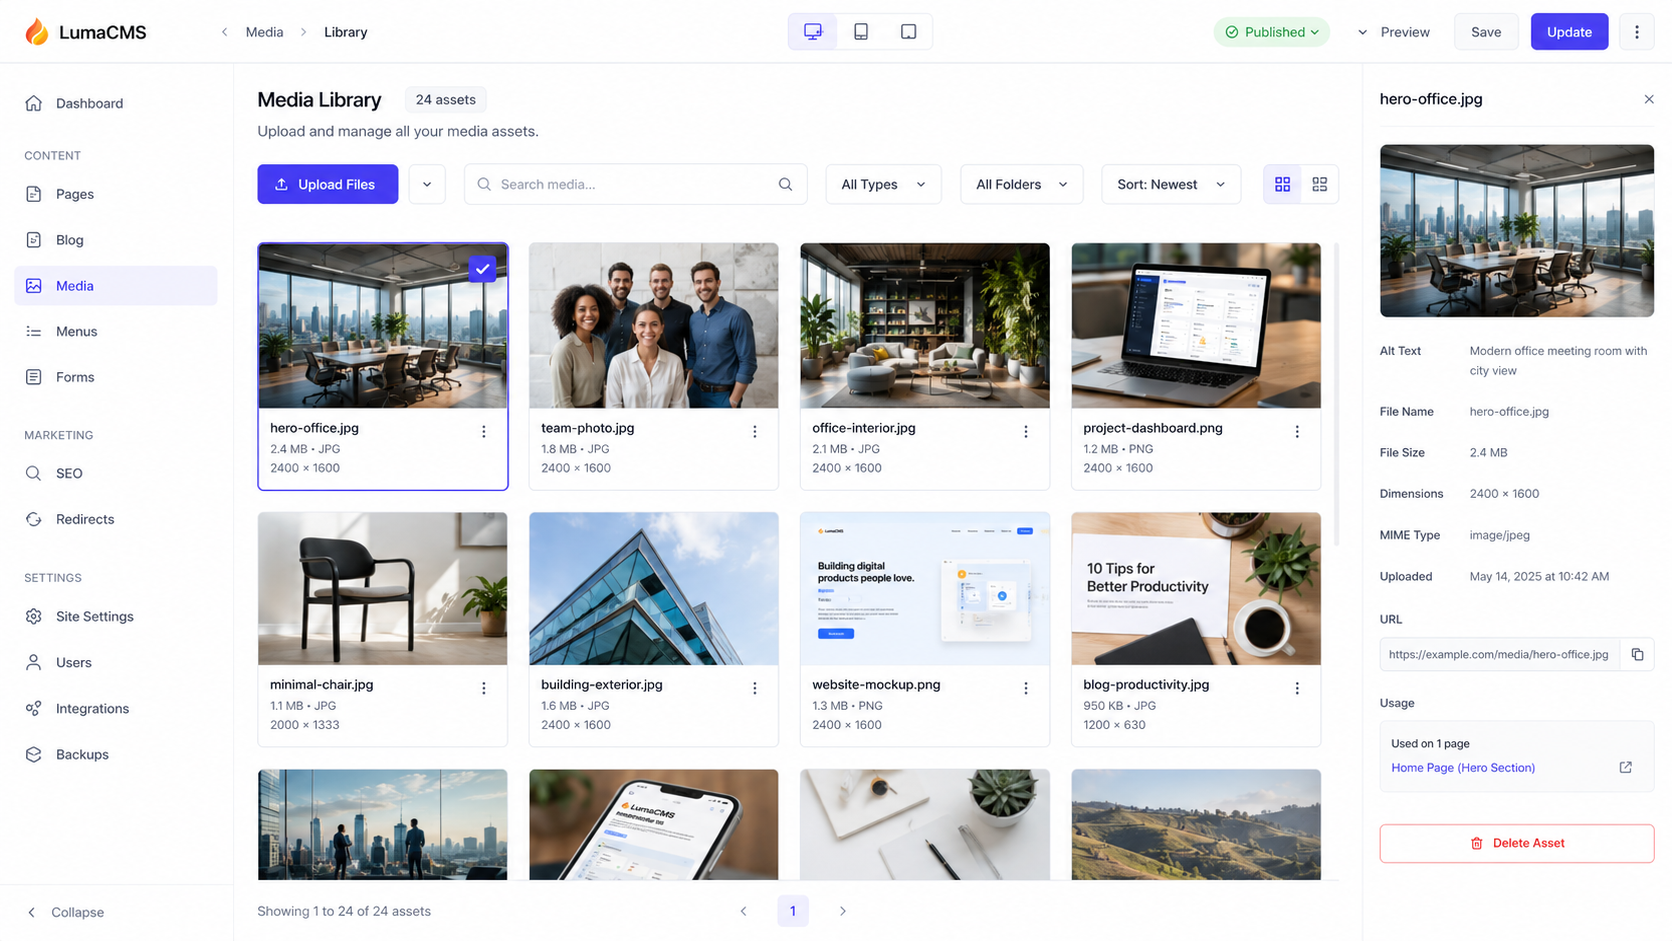The image size is (1672, 941).
Task: Click the Media breadcrumb link
Action: [x=264, y=32]
